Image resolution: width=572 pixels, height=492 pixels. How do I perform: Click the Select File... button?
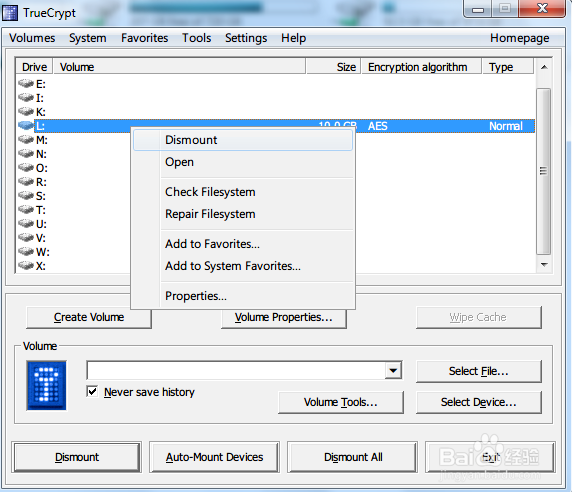click(x=478, y=371)
